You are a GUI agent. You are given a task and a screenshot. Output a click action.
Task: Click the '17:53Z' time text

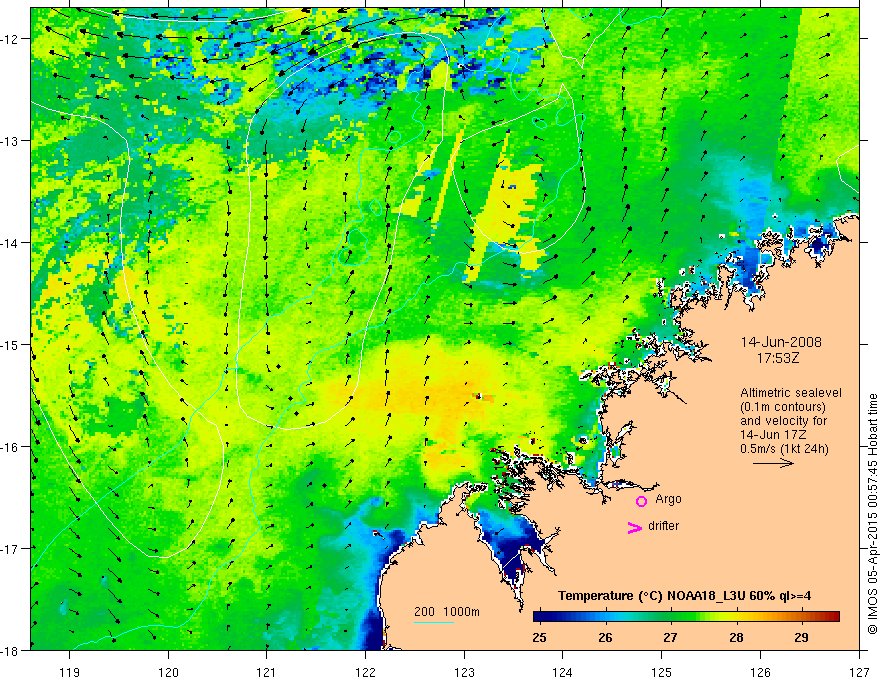(778, 357)
